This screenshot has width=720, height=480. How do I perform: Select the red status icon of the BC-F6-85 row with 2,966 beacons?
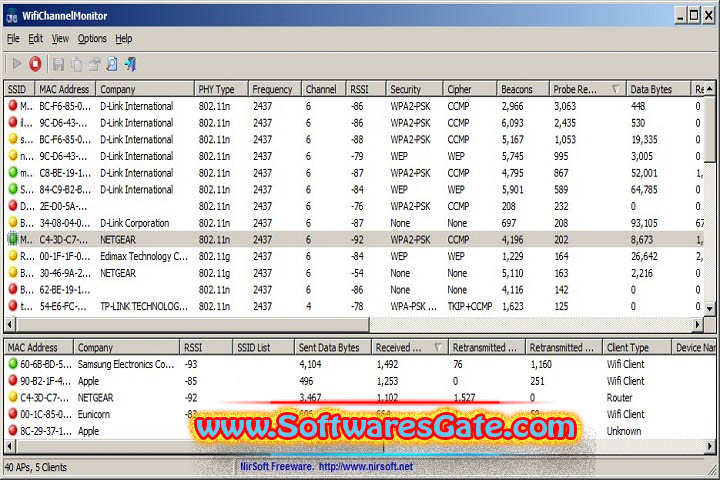(13, 106)
